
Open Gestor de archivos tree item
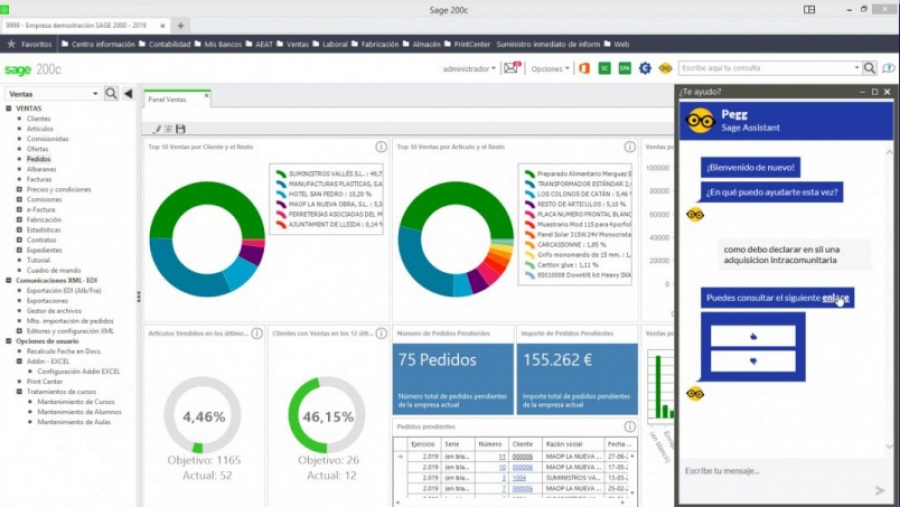pyautogui.click(x=54, y=311)
